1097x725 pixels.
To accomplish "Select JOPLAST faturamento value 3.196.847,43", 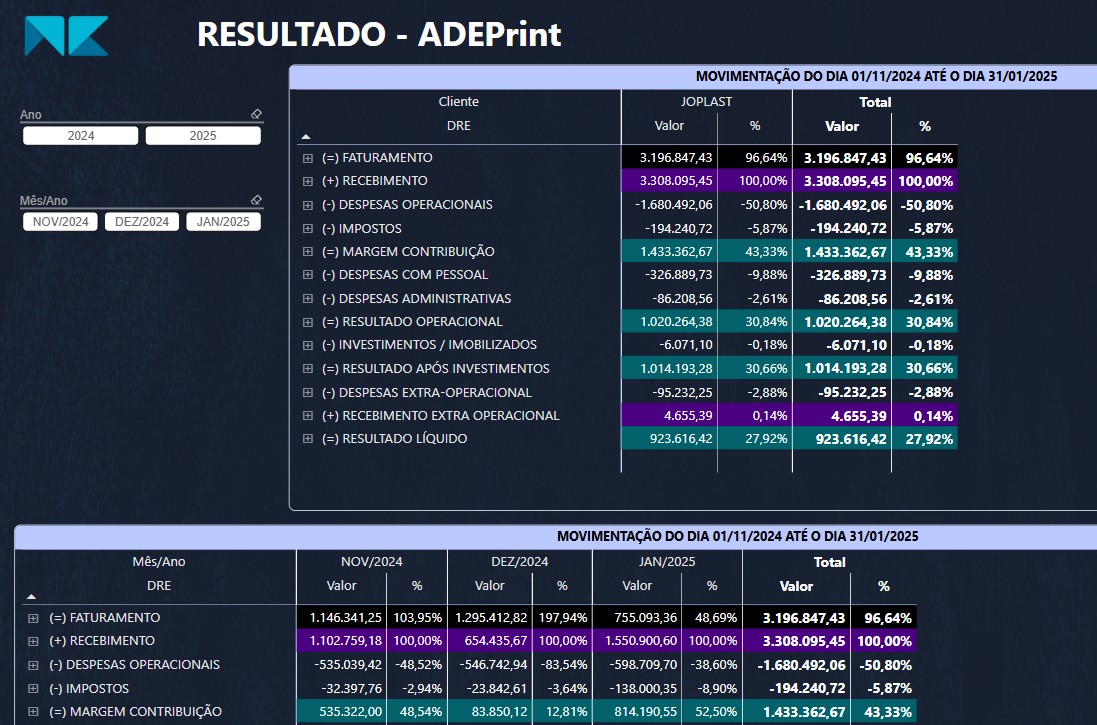I will tap(676, 158).
